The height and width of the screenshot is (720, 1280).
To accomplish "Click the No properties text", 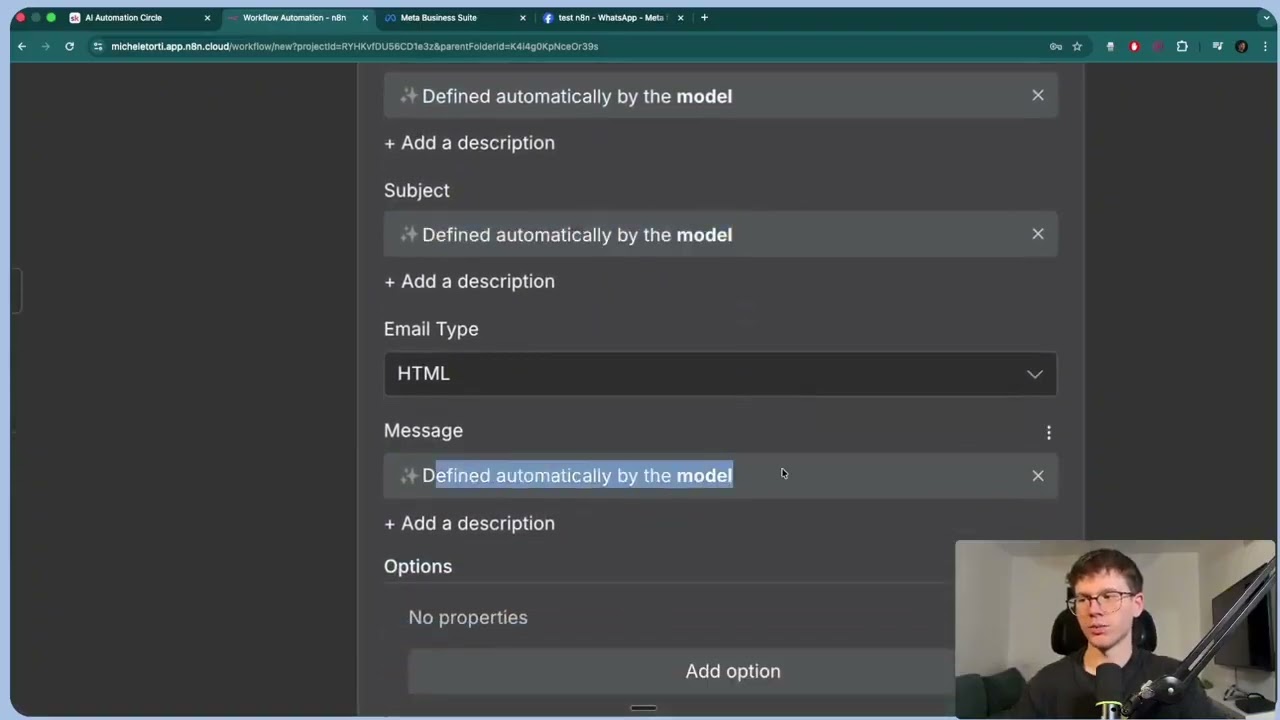I will pos(468,617).
